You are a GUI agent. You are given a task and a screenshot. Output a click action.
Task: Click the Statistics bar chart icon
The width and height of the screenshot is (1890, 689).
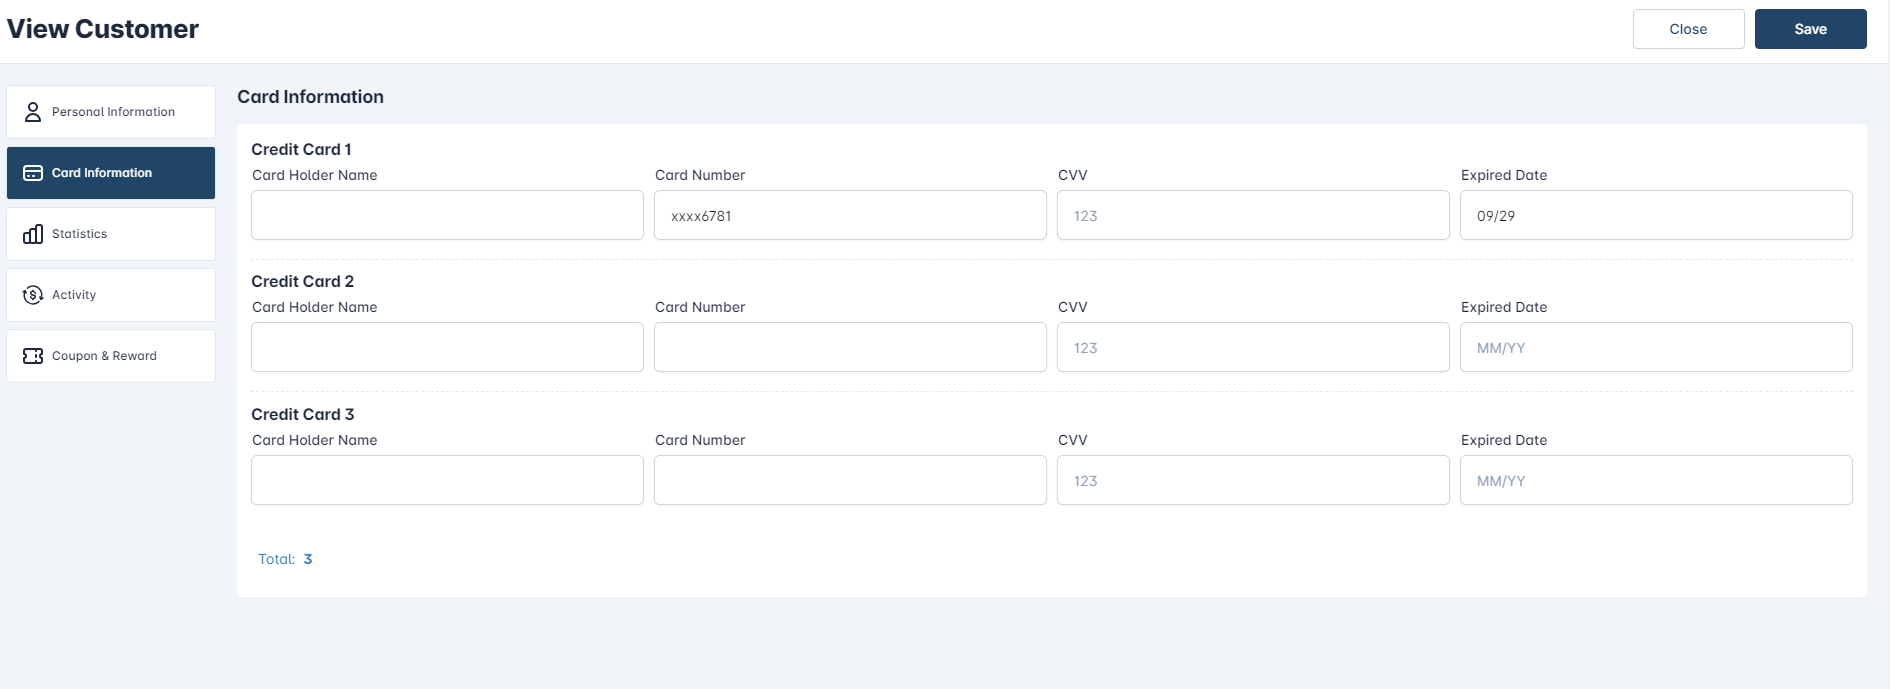pos(33,234)
